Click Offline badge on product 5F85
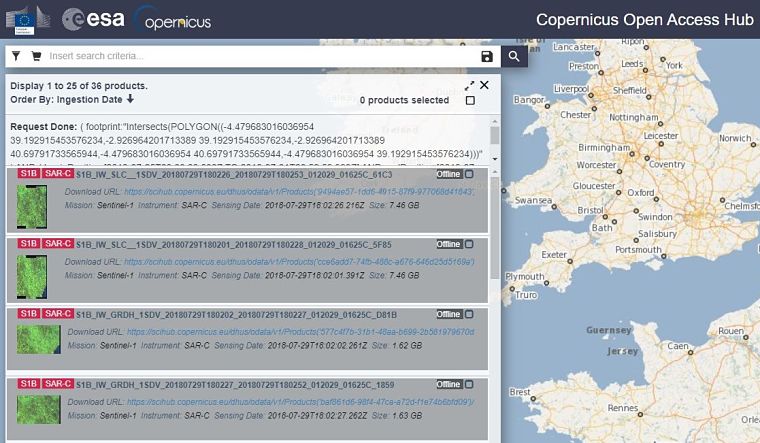The width and height of the screenshot is (760, 443). tap(449, 244)
